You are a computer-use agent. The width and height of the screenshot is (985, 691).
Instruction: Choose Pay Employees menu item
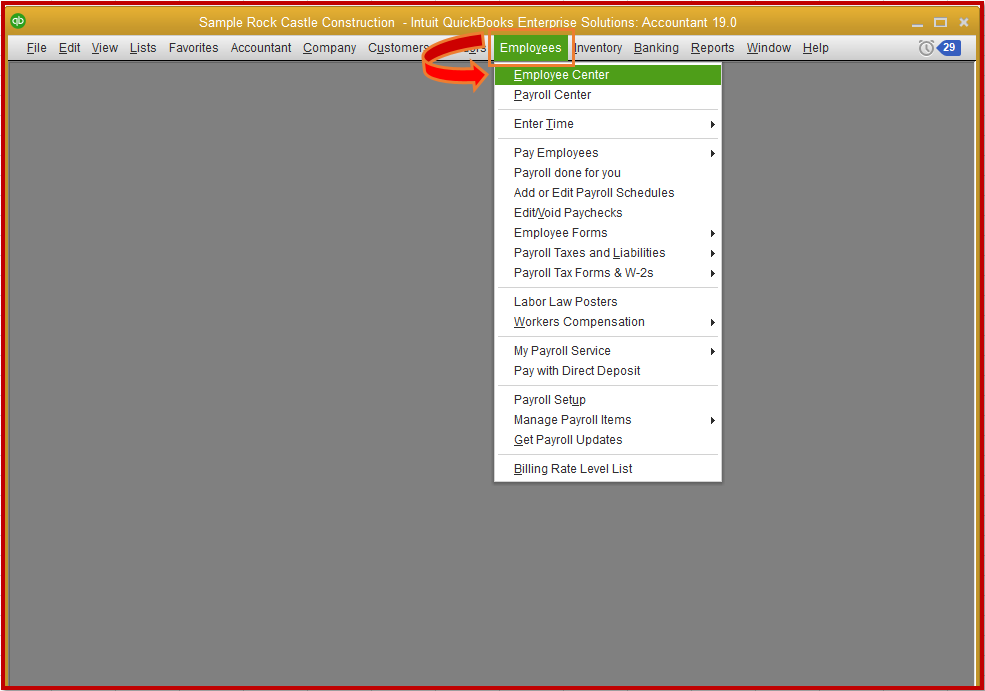[607, 153]
